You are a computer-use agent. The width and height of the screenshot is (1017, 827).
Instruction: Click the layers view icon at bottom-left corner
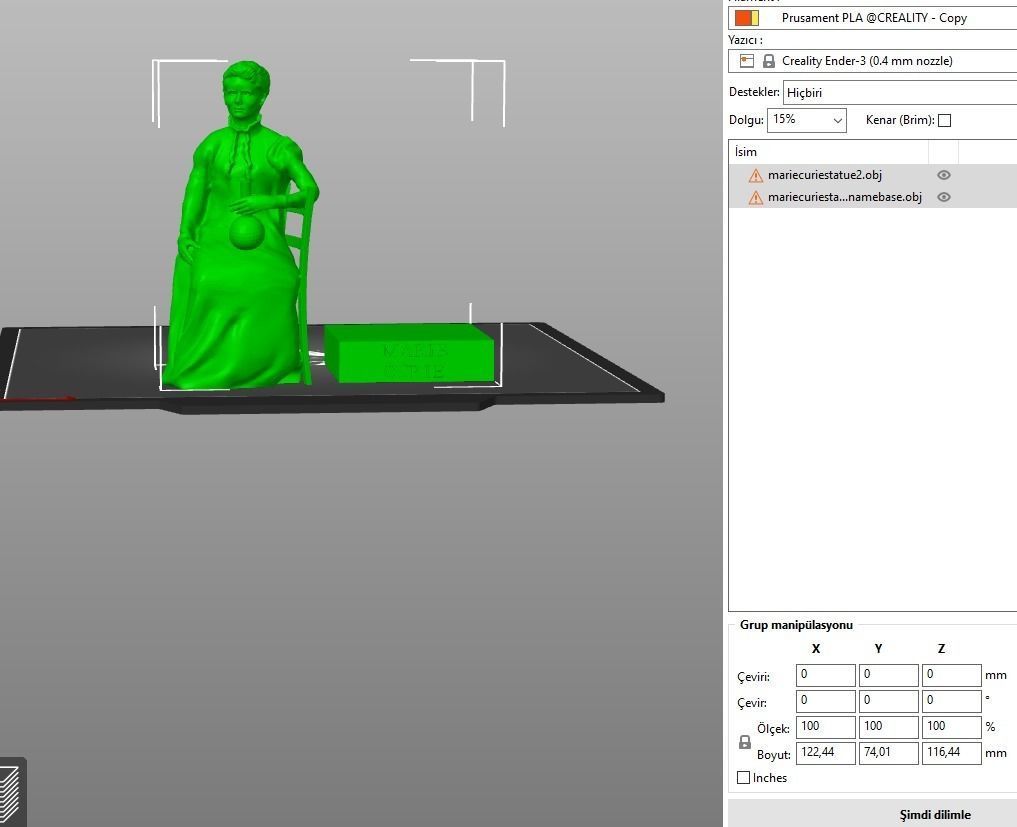click(12, 793)
